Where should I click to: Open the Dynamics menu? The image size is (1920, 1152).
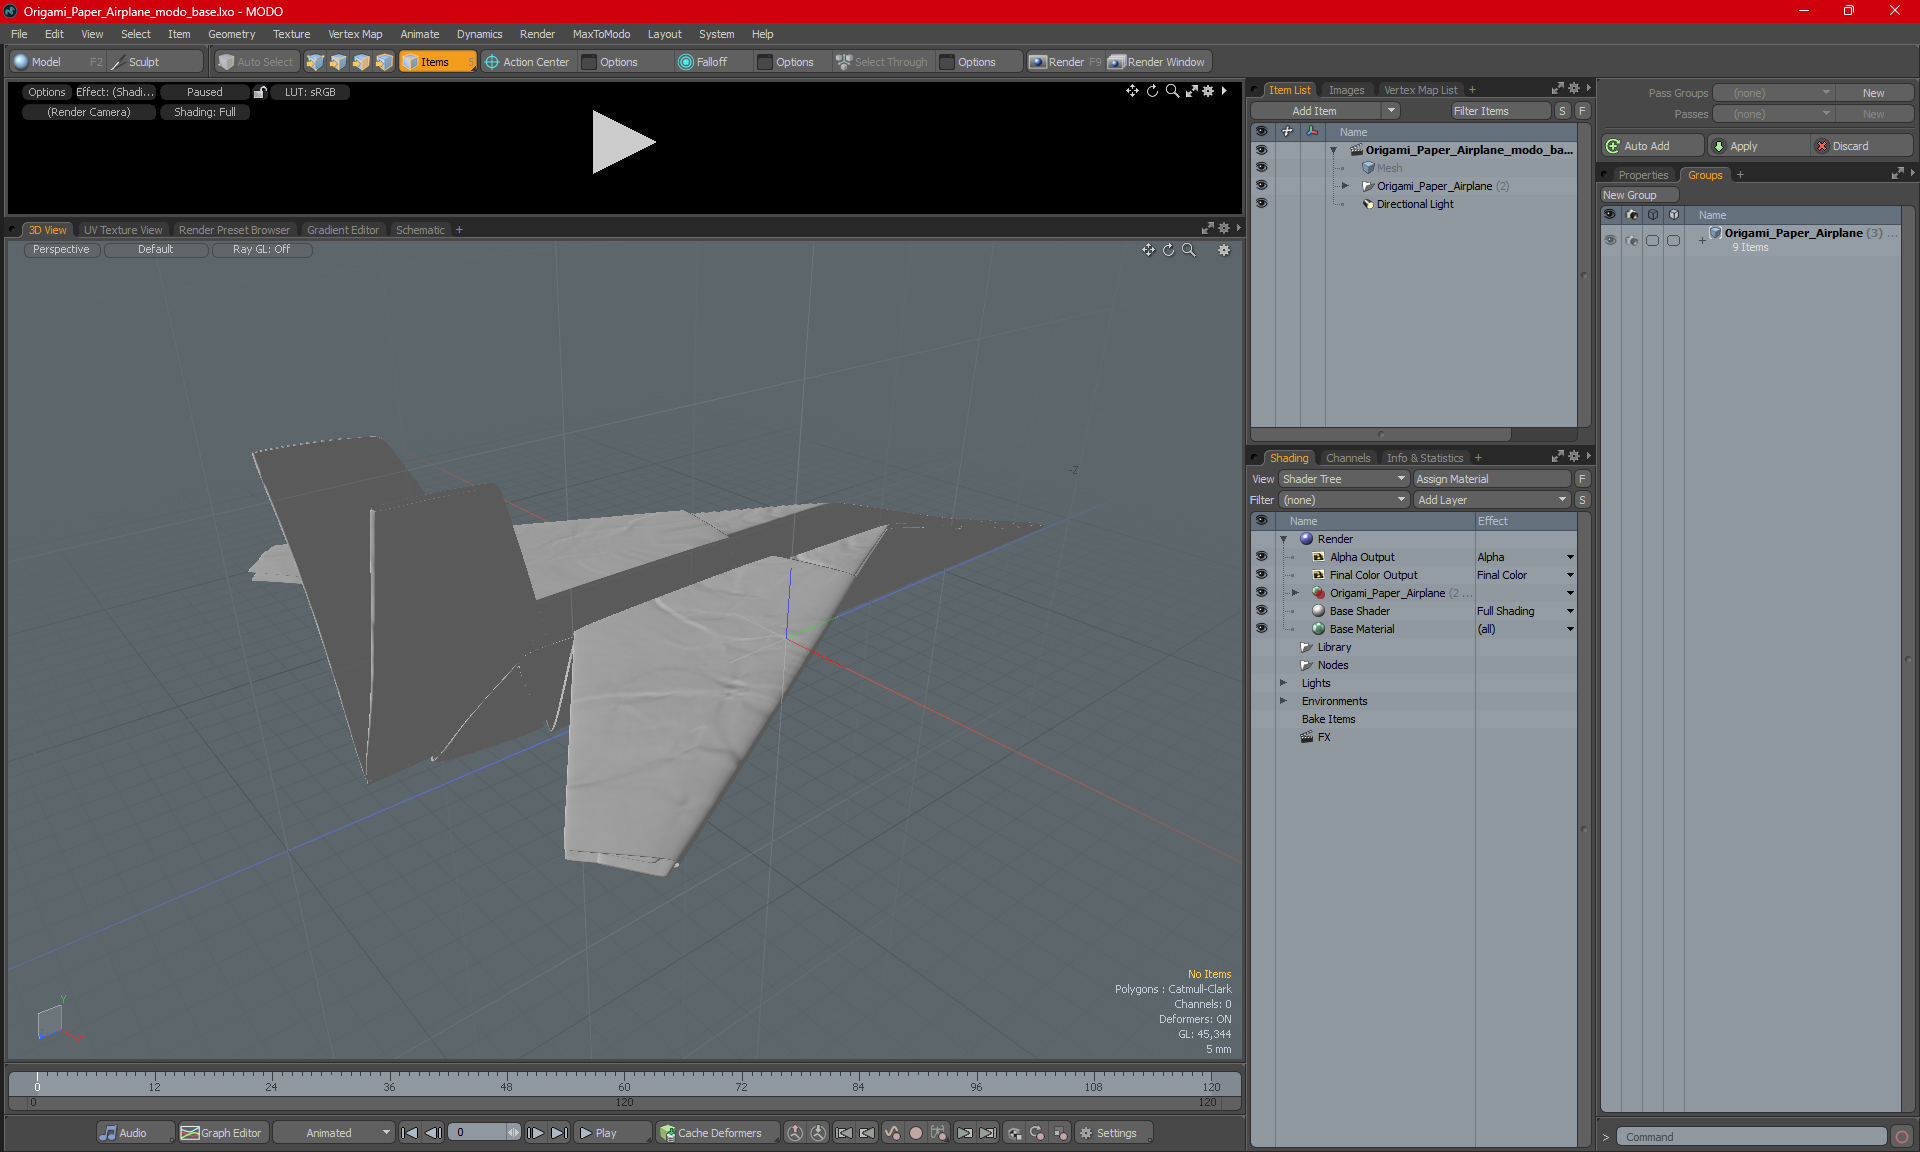point(479,34)
